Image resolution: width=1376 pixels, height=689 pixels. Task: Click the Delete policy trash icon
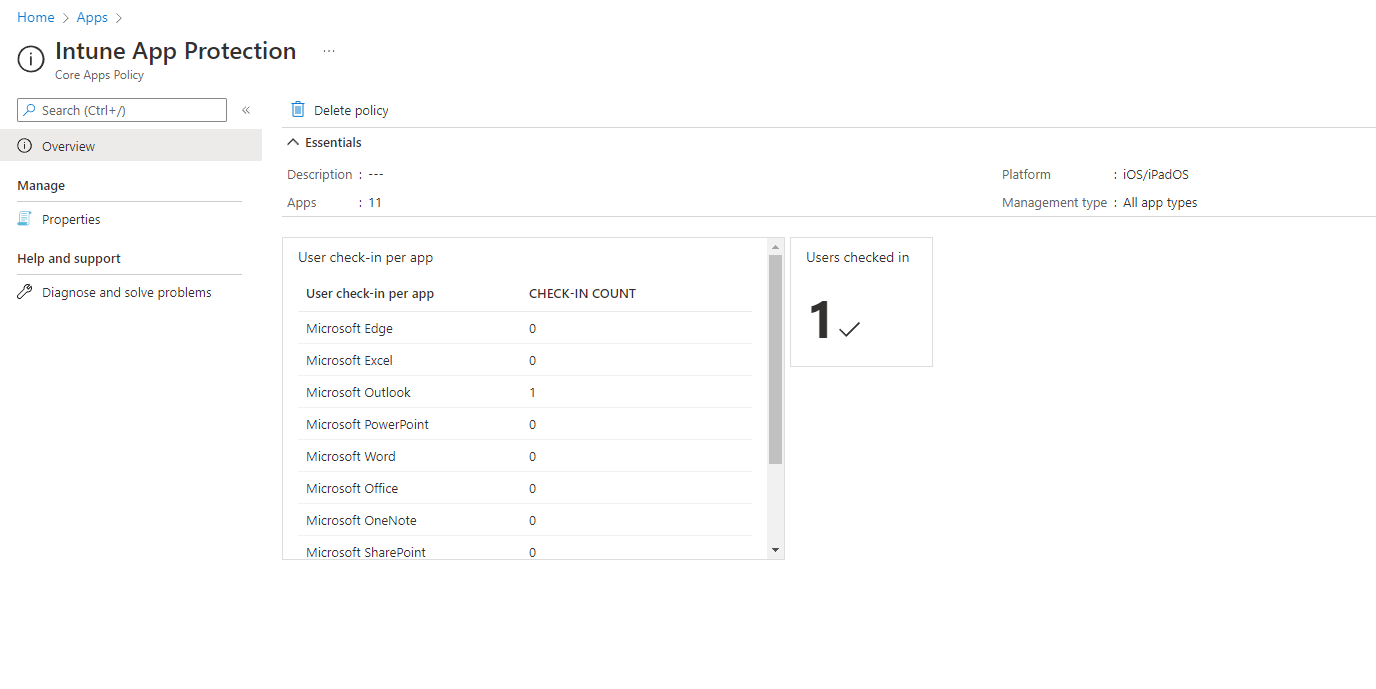coord(298,110)
